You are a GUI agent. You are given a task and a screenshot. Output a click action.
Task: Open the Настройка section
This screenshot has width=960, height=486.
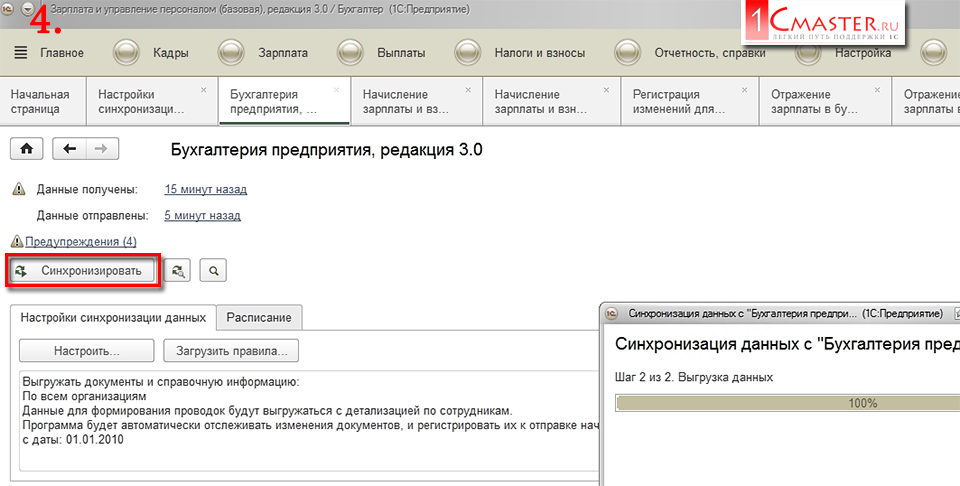[x=863, y=53]
